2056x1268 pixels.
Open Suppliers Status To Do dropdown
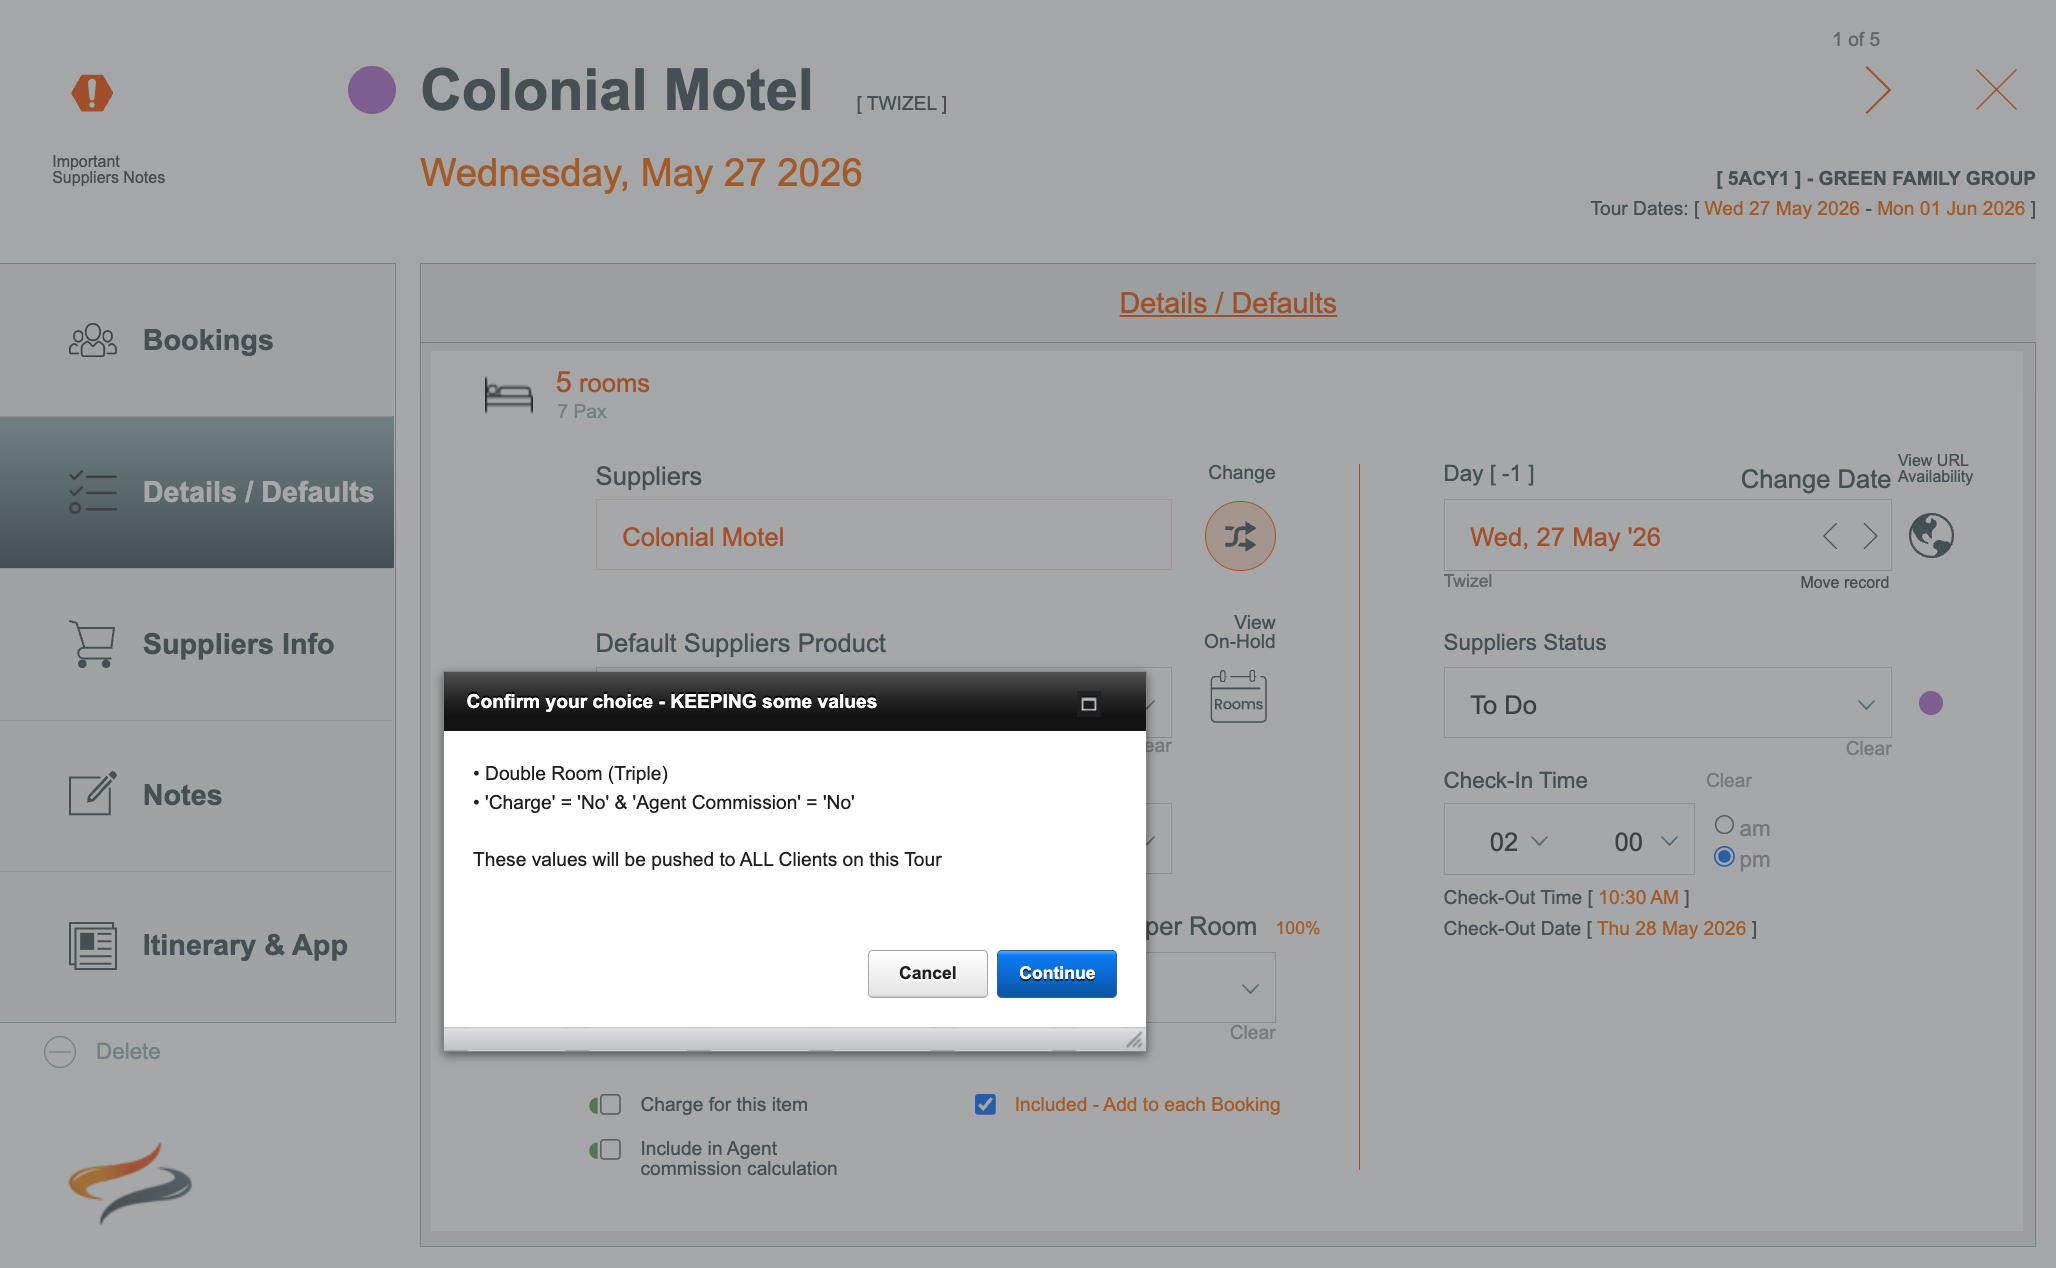point(1666,704)
